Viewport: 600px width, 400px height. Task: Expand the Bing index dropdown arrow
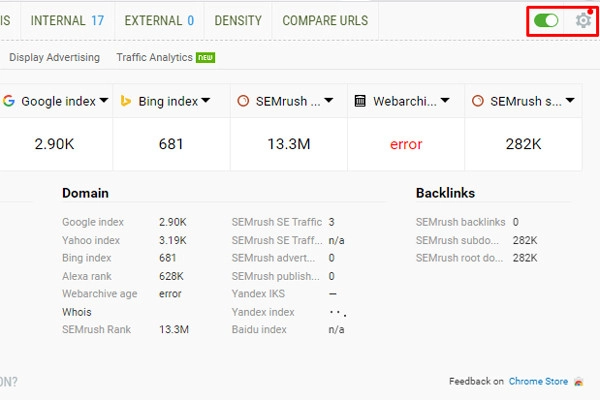click(205, 101)
